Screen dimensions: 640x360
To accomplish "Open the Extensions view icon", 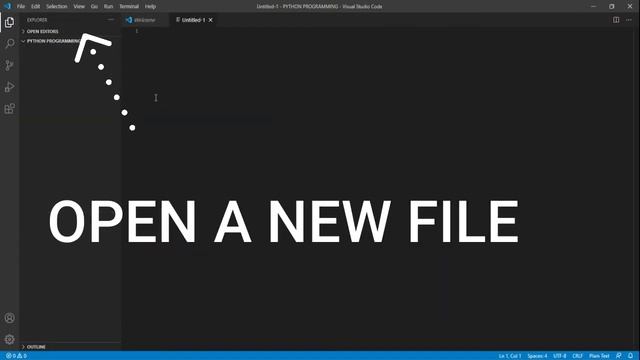I will click(9, 109).
